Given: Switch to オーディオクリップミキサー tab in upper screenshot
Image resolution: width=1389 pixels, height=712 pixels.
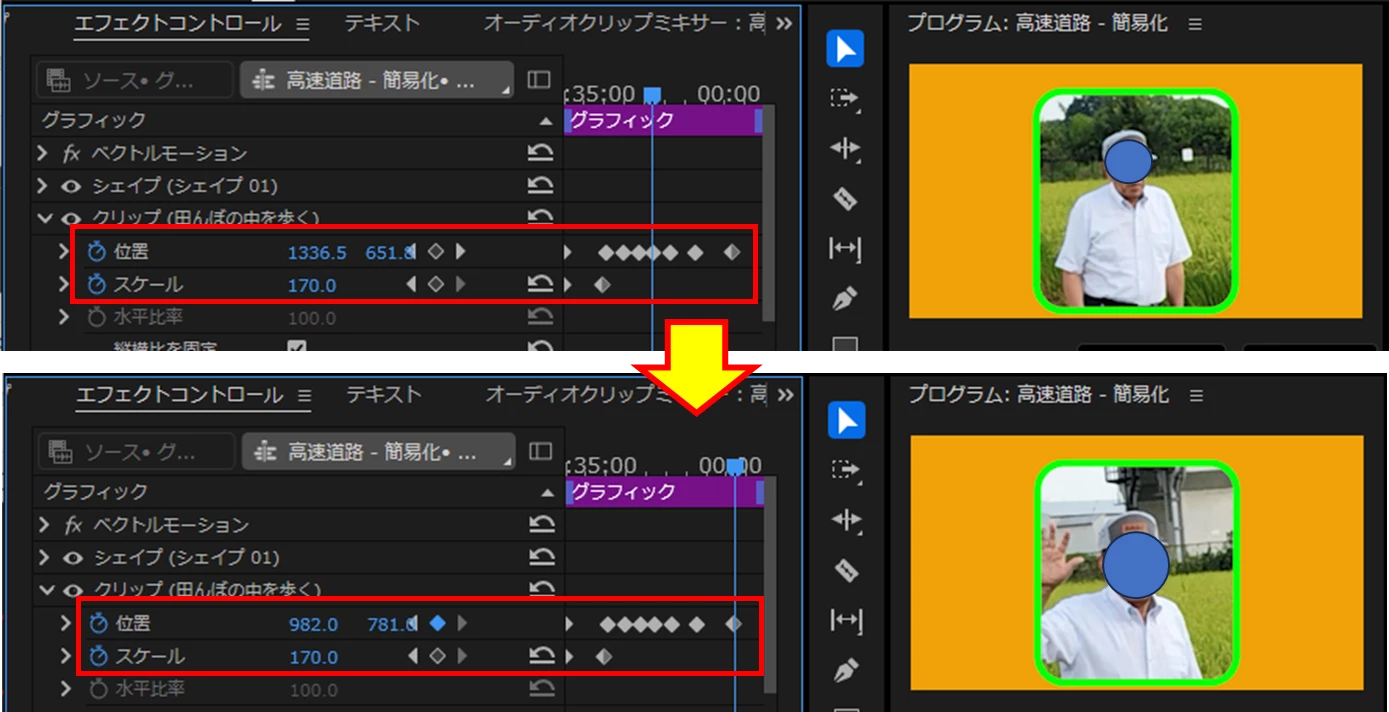Looking at the screenshot, I should tap(624, 24).
